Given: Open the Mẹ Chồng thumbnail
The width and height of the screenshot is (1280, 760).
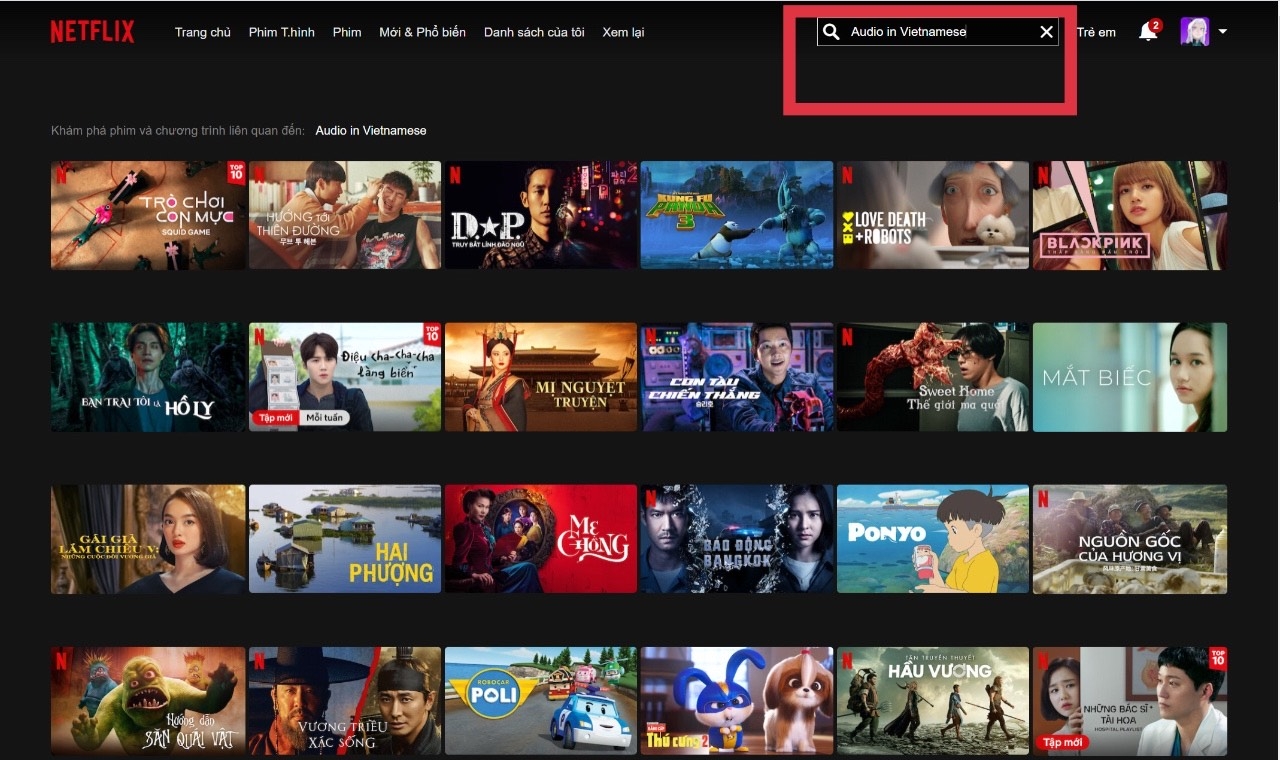Looking at the screenshot, I should pyautogui.click(x=541, y=539).
